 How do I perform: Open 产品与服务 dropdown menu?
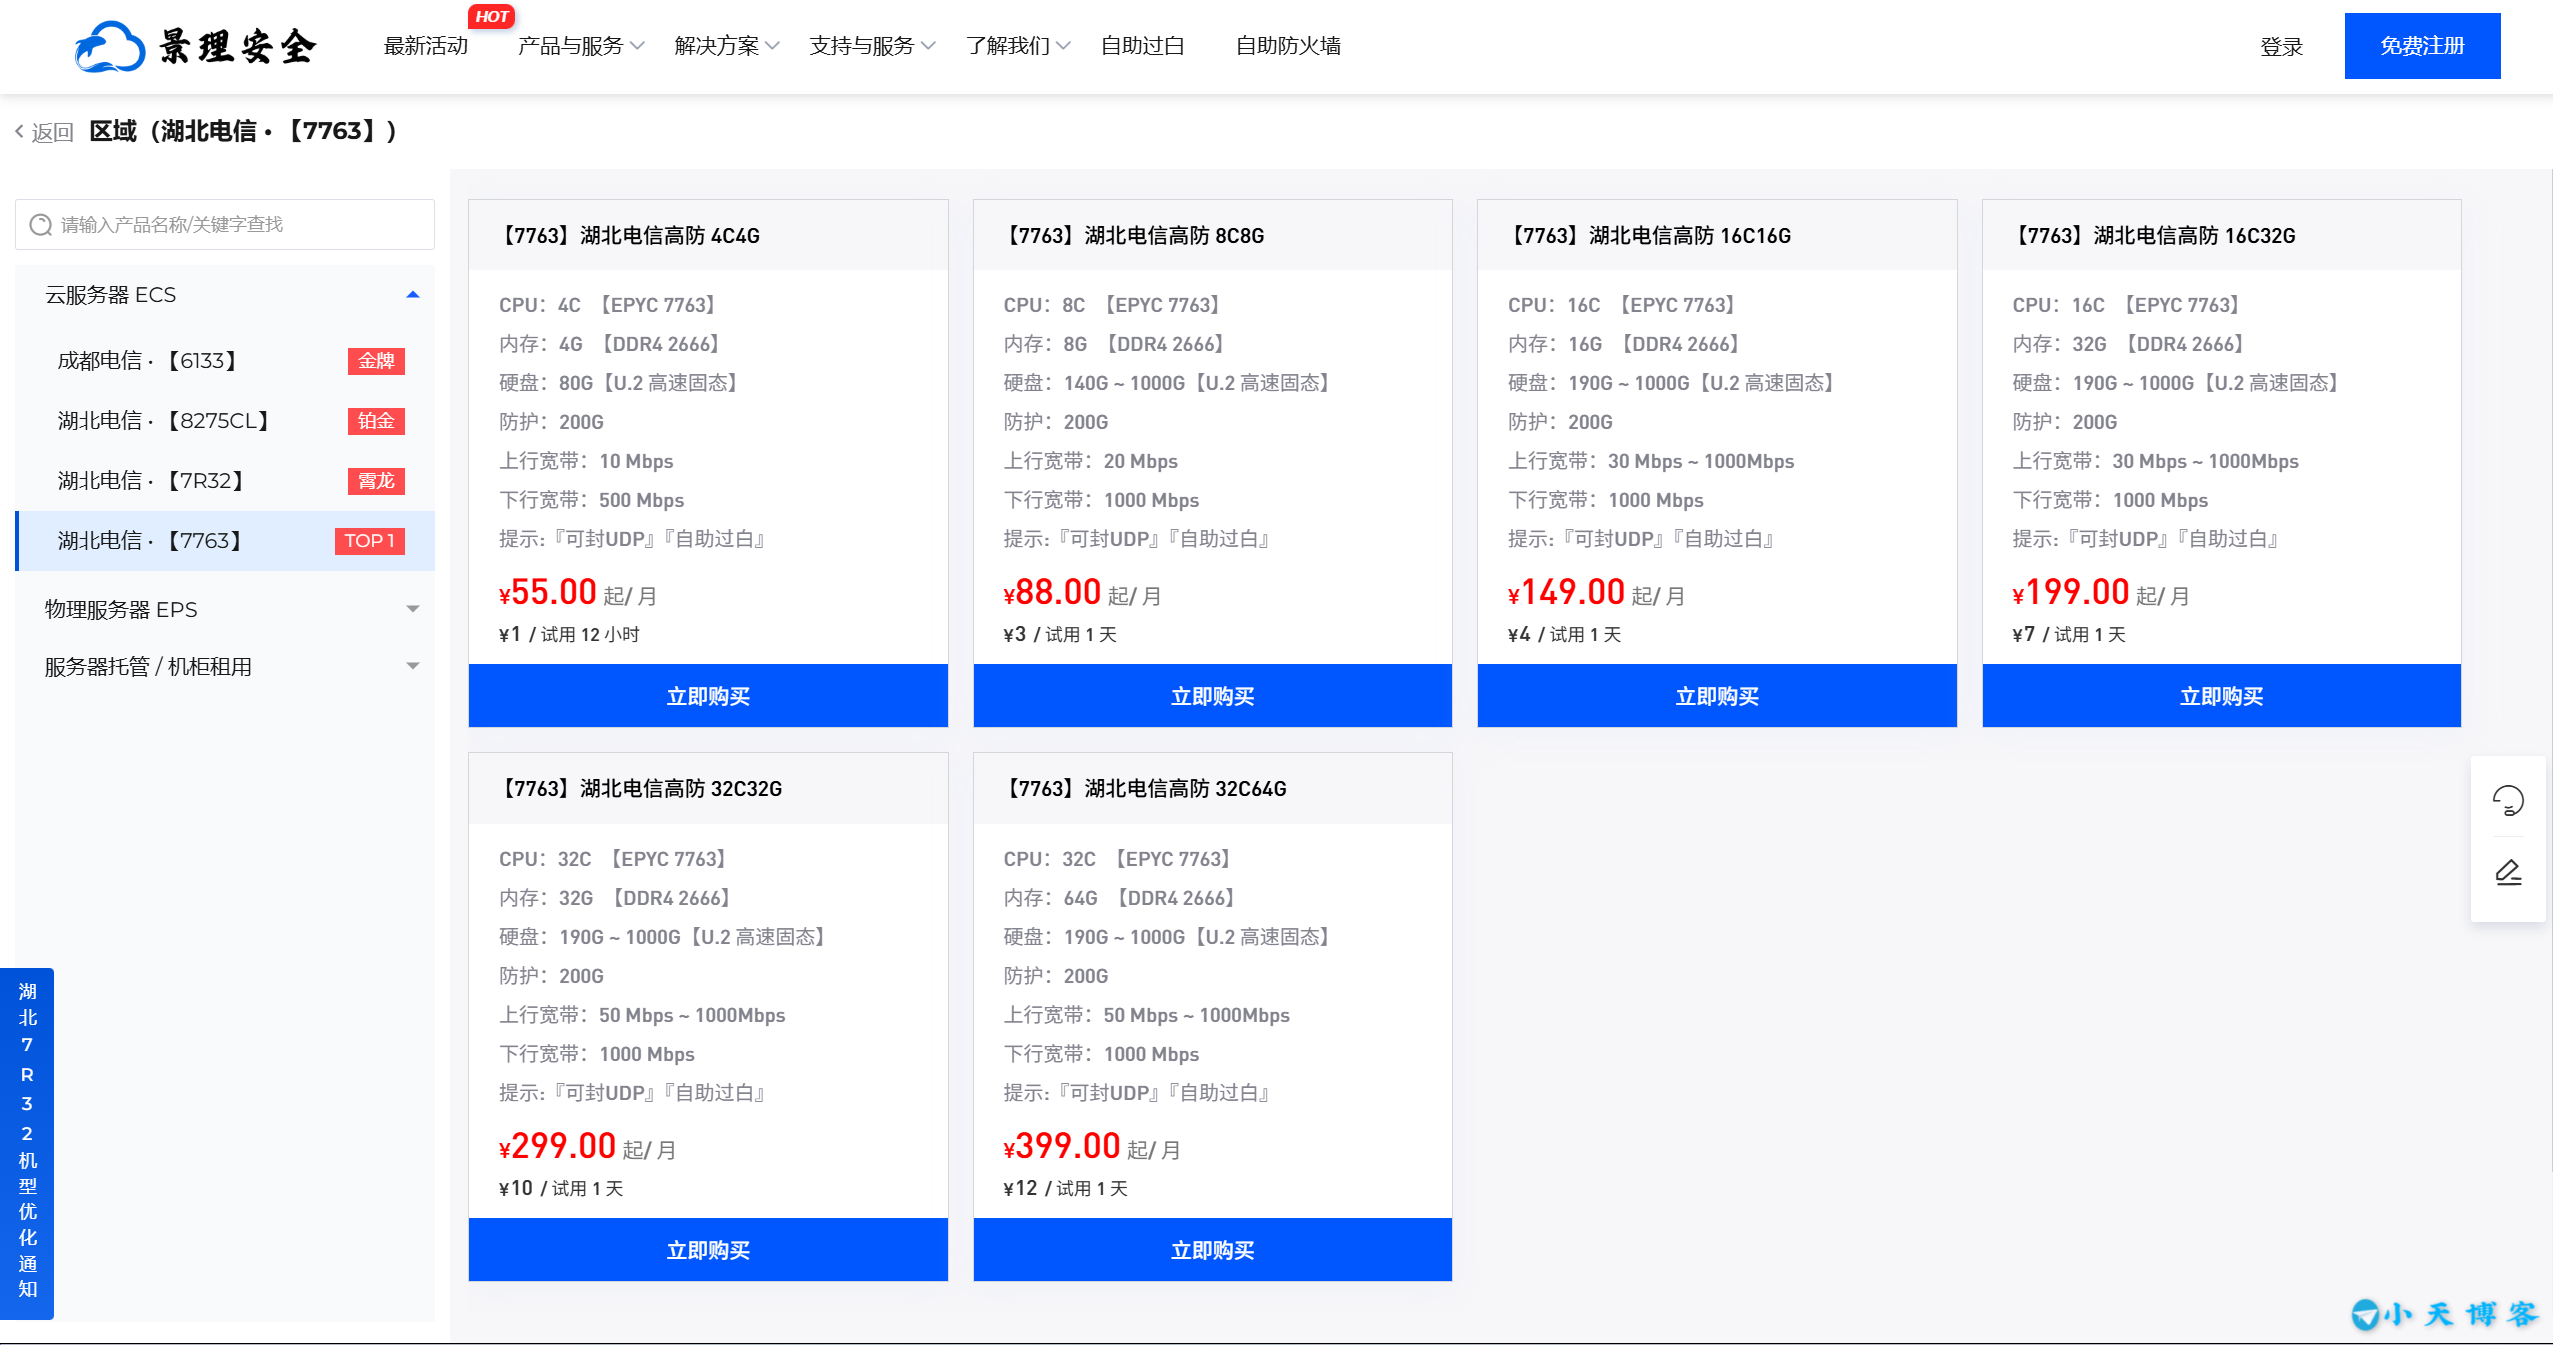581,46
